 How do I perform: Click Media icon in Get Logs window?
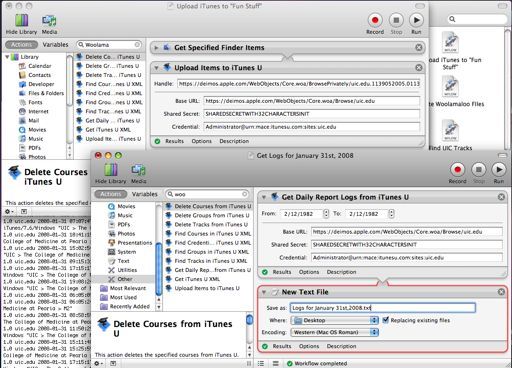[x=138, y=170]
